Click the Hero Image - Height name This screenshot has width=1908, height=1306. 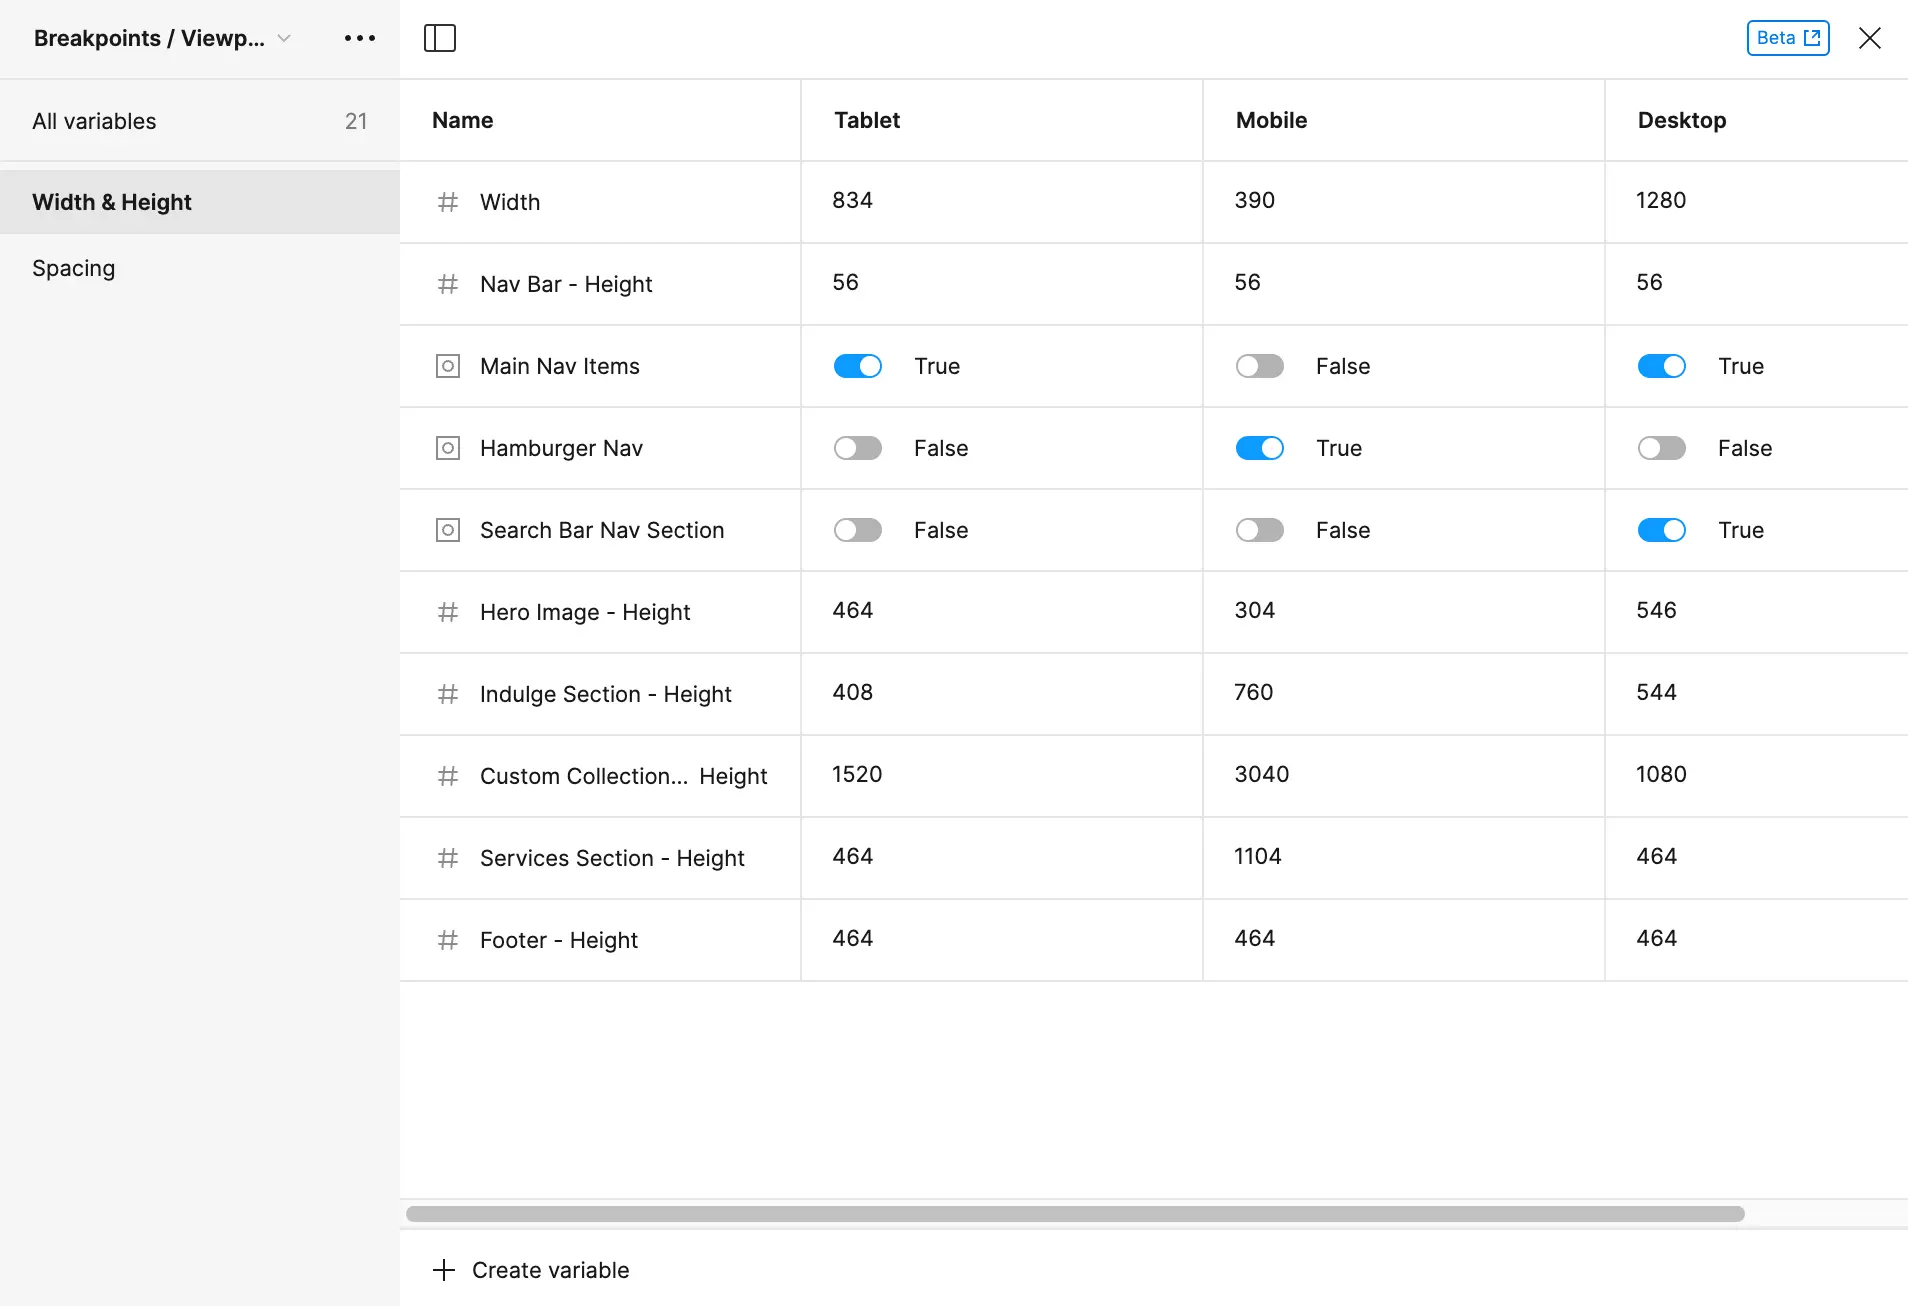coord(585,612)
